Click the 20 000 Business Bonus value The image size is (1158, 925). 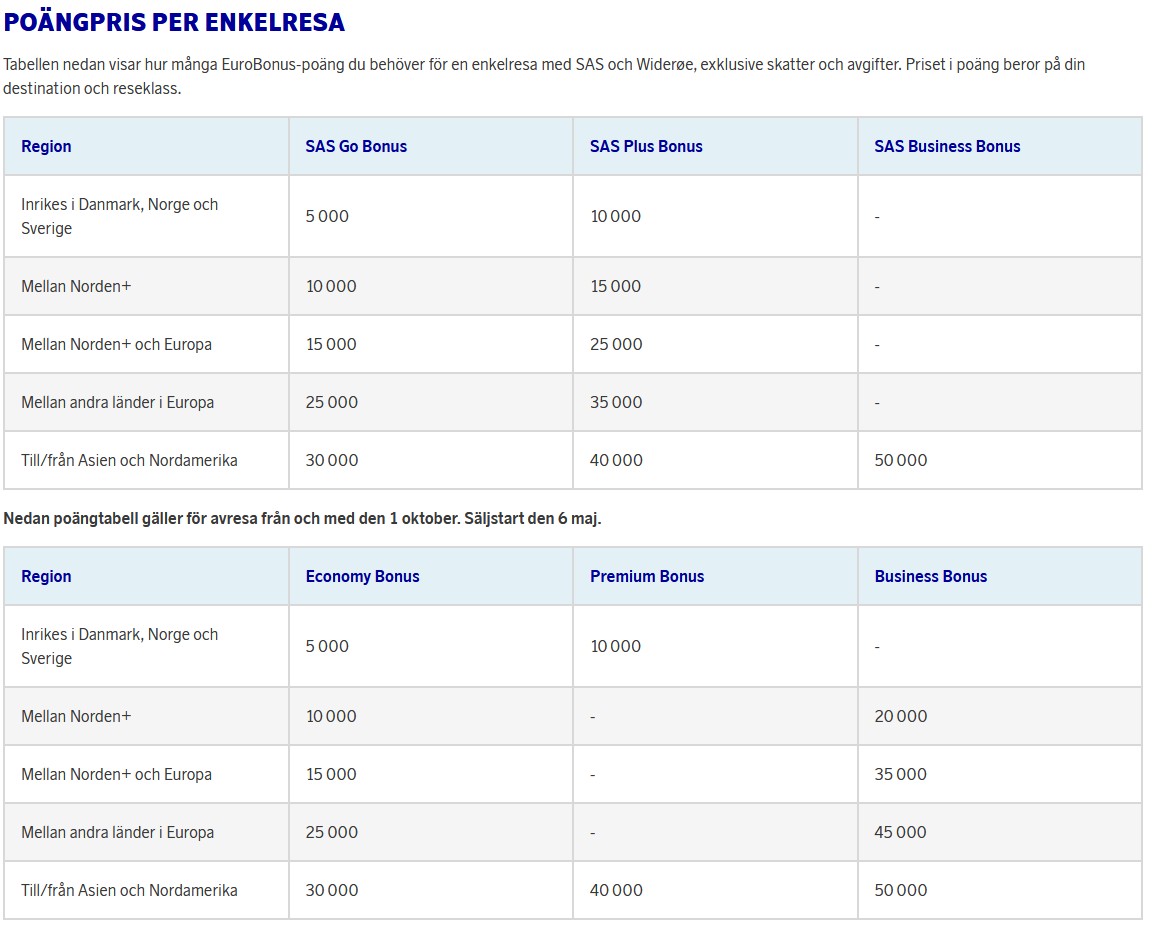coord(900,716)
